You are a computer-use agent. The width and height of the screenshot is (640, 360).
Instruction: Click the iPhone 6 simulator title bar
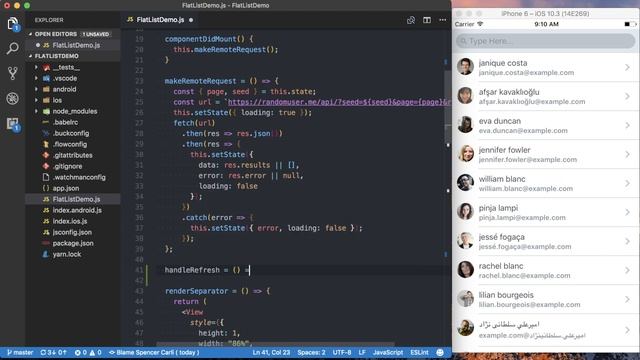tap(545, 13)
